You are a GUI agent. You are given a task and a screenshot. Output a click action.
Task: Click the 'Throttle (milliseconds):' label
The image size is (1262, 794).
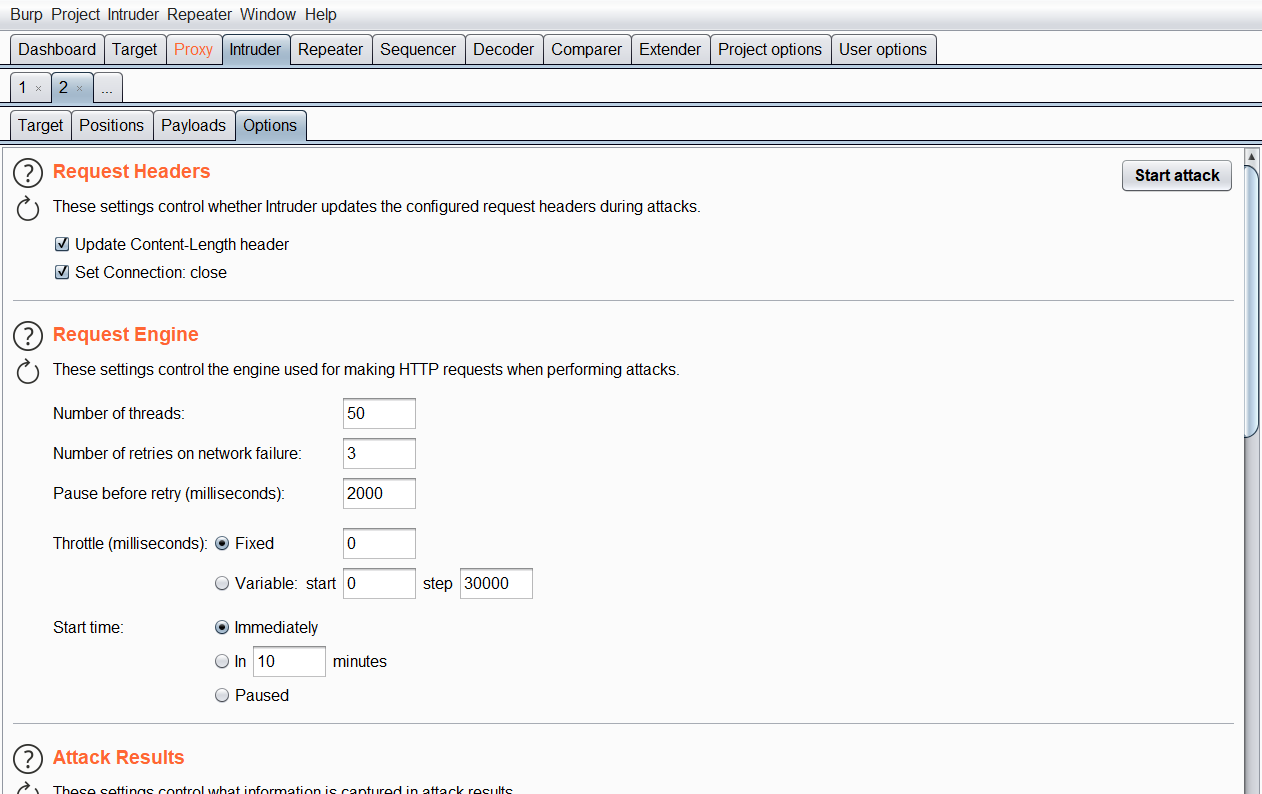(130, 544)
